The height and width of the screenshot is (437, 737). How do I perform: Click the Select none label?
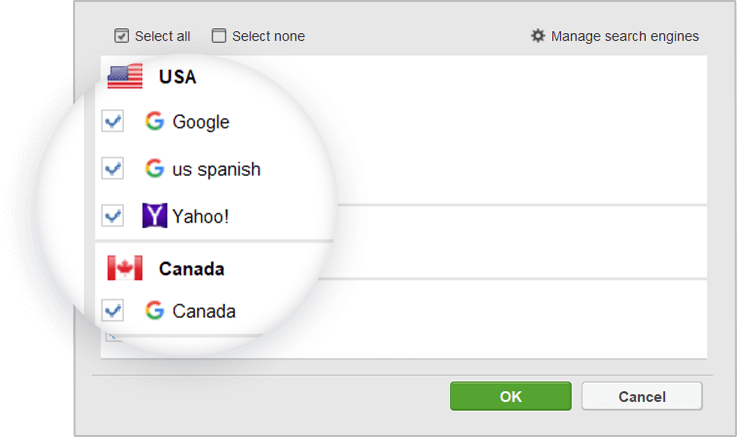[268, 36]
